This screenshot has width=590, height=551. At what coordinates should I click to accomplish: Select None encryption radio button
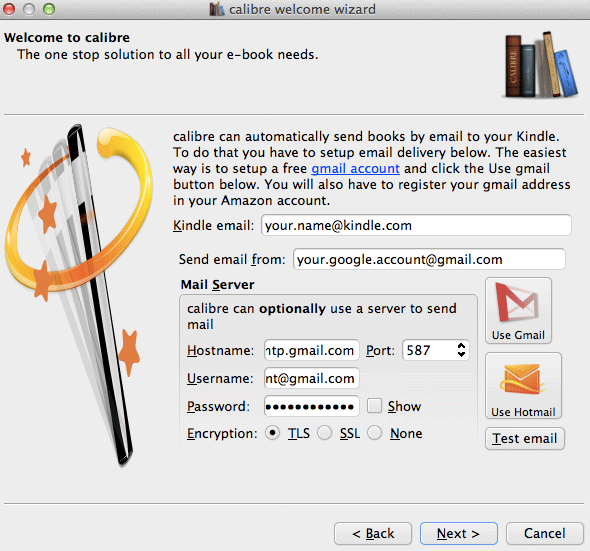[374, 433]
